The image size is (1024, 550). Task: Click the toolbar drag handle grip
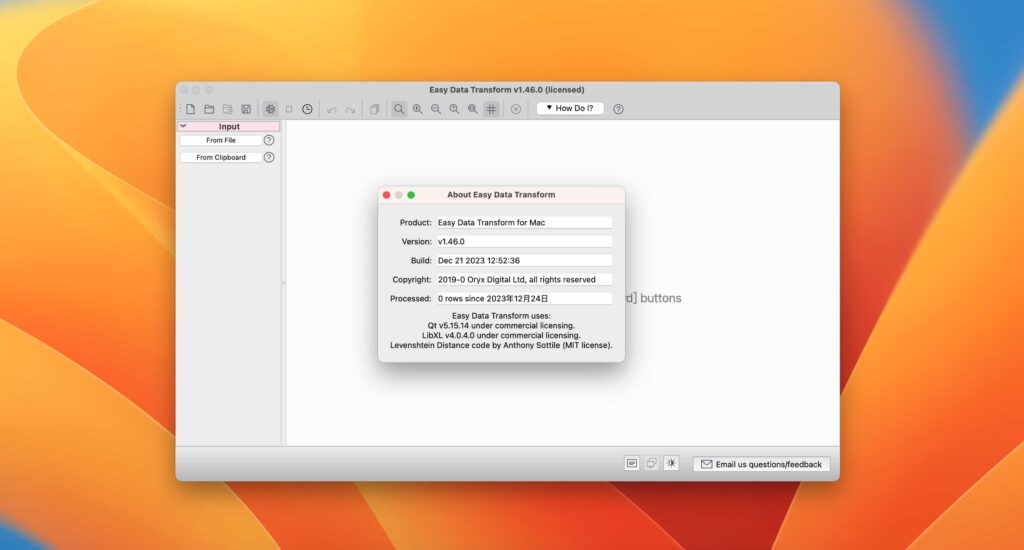pyautogui.click(x=180, y=109)
